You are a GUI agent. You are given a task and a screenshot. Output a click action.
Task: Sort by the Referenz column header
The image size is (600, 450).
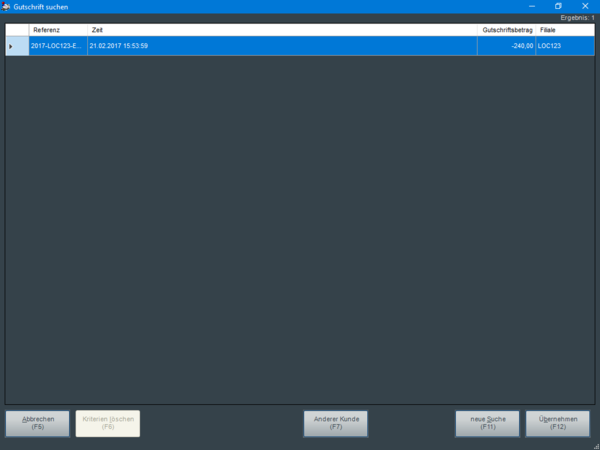coord(58,30)
